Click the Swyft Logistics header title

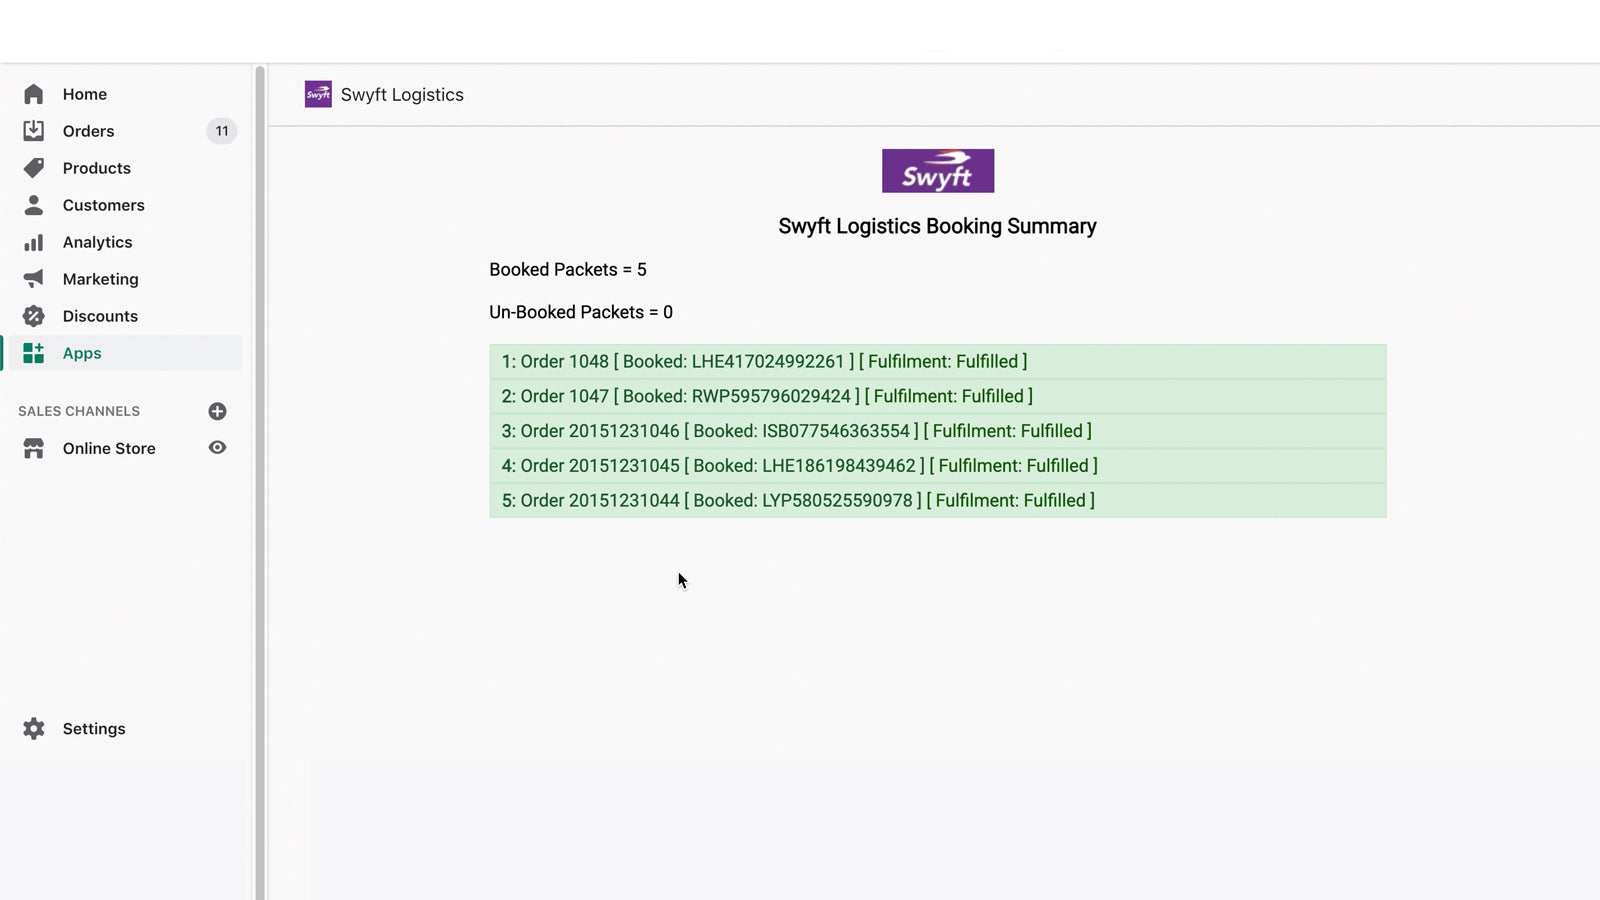(402, 94)
